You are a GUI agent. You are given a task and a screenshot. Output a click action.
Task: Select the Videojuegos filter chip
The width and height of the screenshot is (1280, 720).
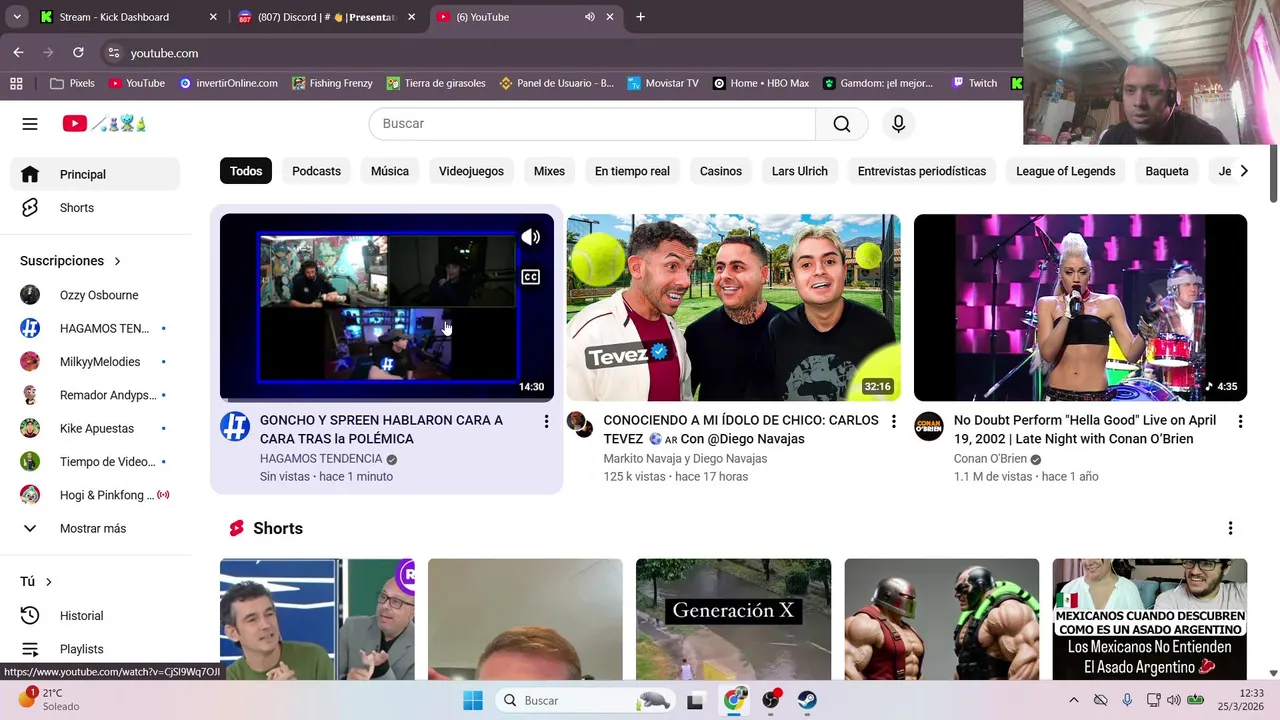(x=471, y=171)
